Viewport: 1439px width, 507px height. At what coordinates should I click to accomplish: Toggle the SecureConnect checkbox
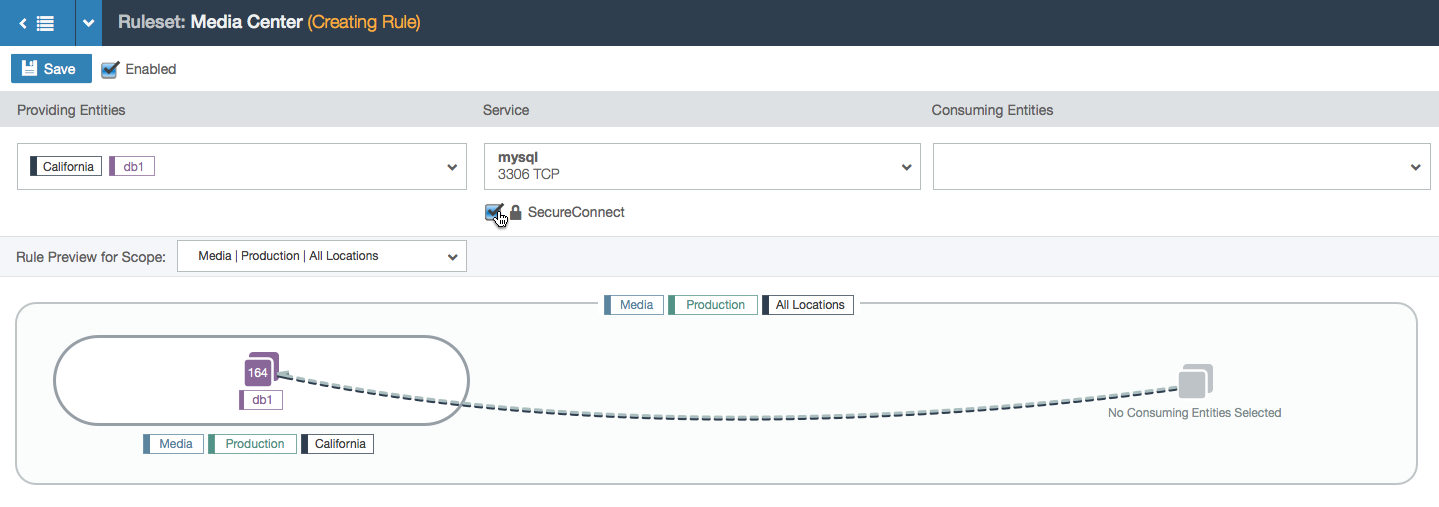(493, 212)
